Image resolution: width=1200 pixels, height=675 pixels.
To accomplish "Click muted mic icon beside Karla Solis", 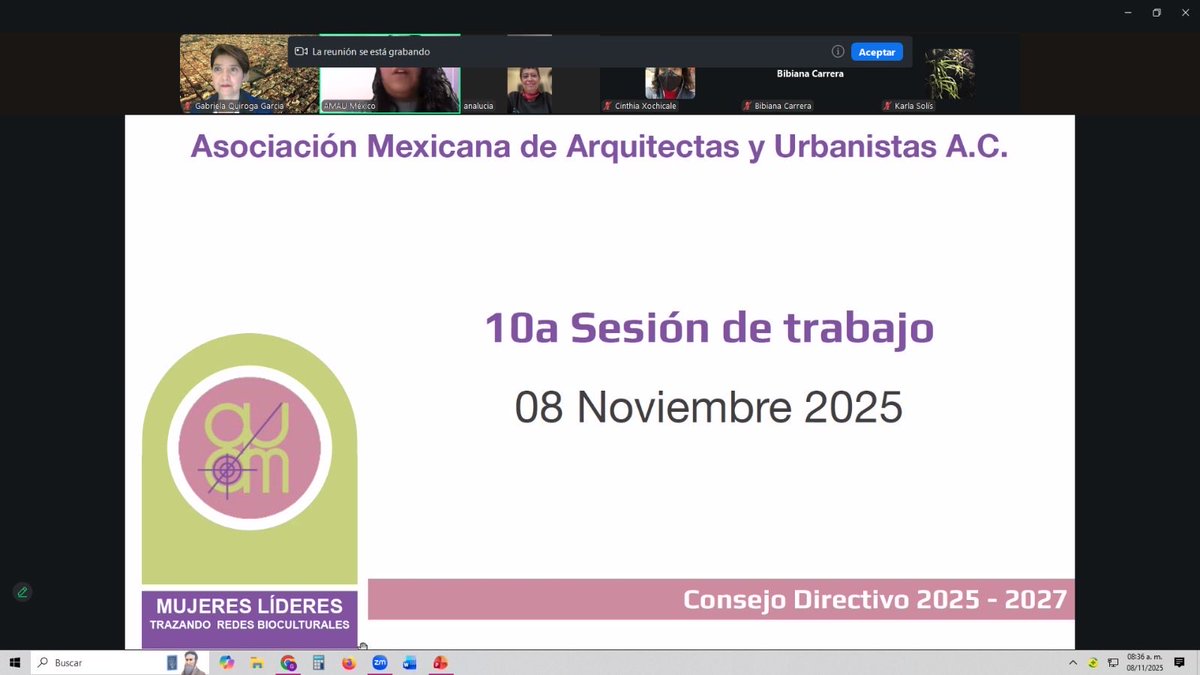I will coord(887,106).
